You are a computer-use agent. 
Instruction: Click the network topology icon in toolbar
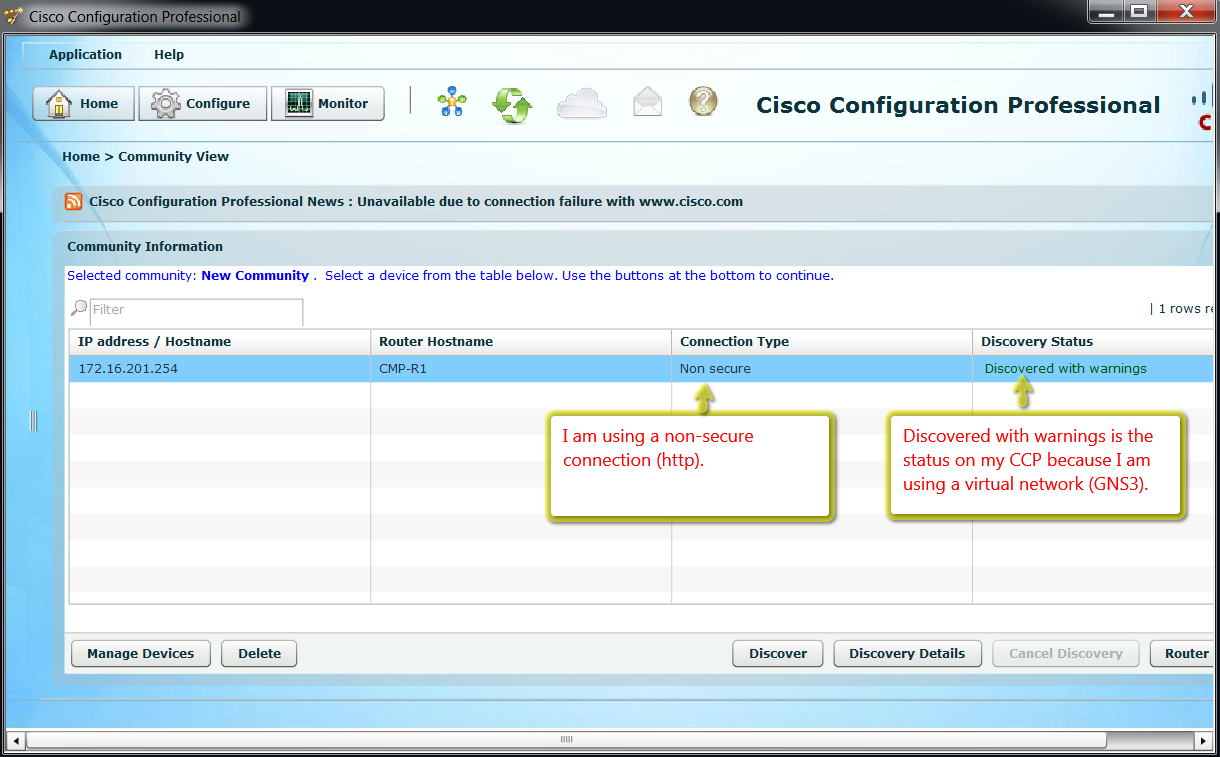click(x=452, y=103)
